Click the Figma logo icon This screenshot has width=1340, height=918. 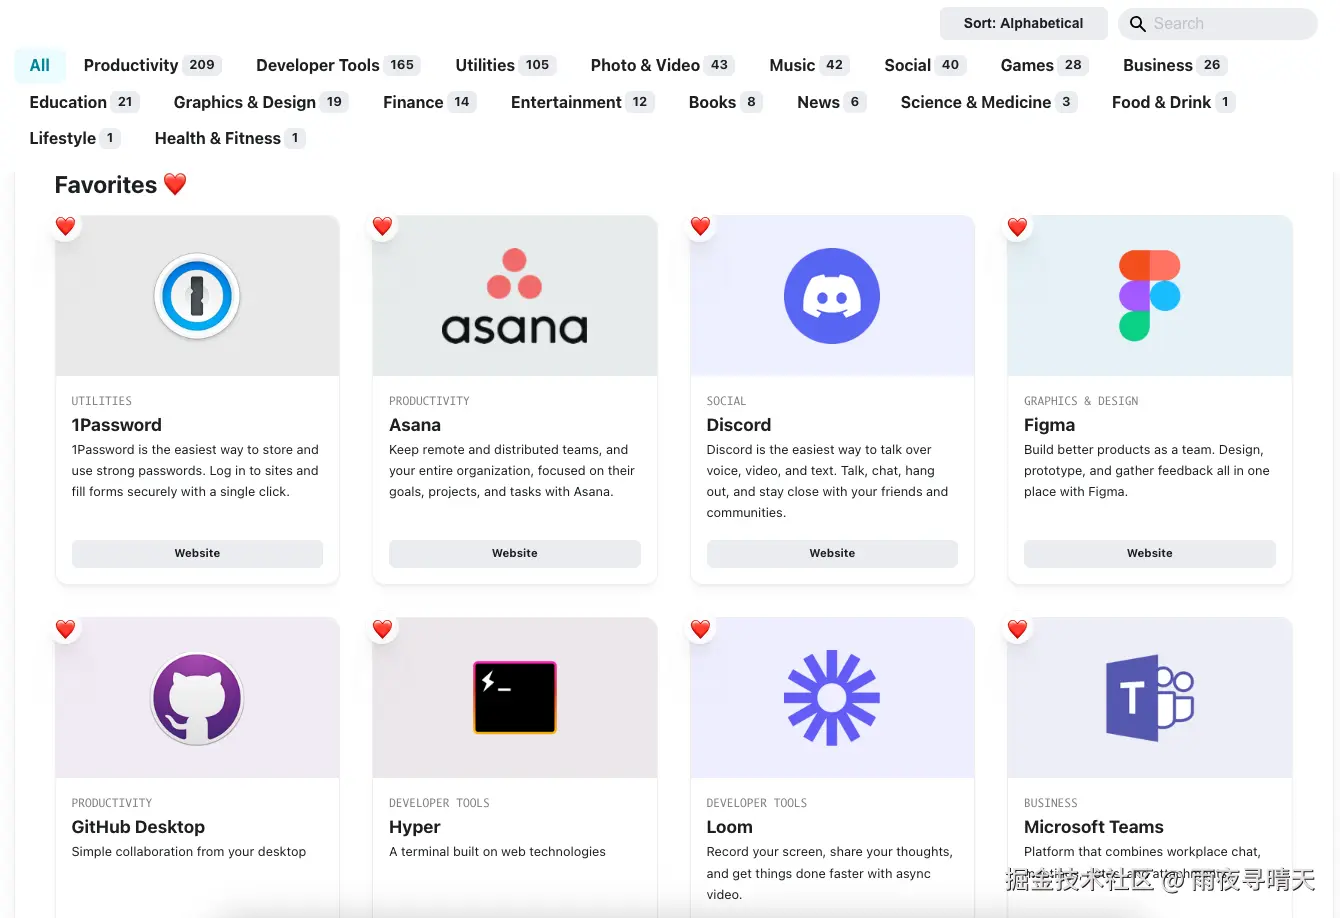[x=1149, y=296]
